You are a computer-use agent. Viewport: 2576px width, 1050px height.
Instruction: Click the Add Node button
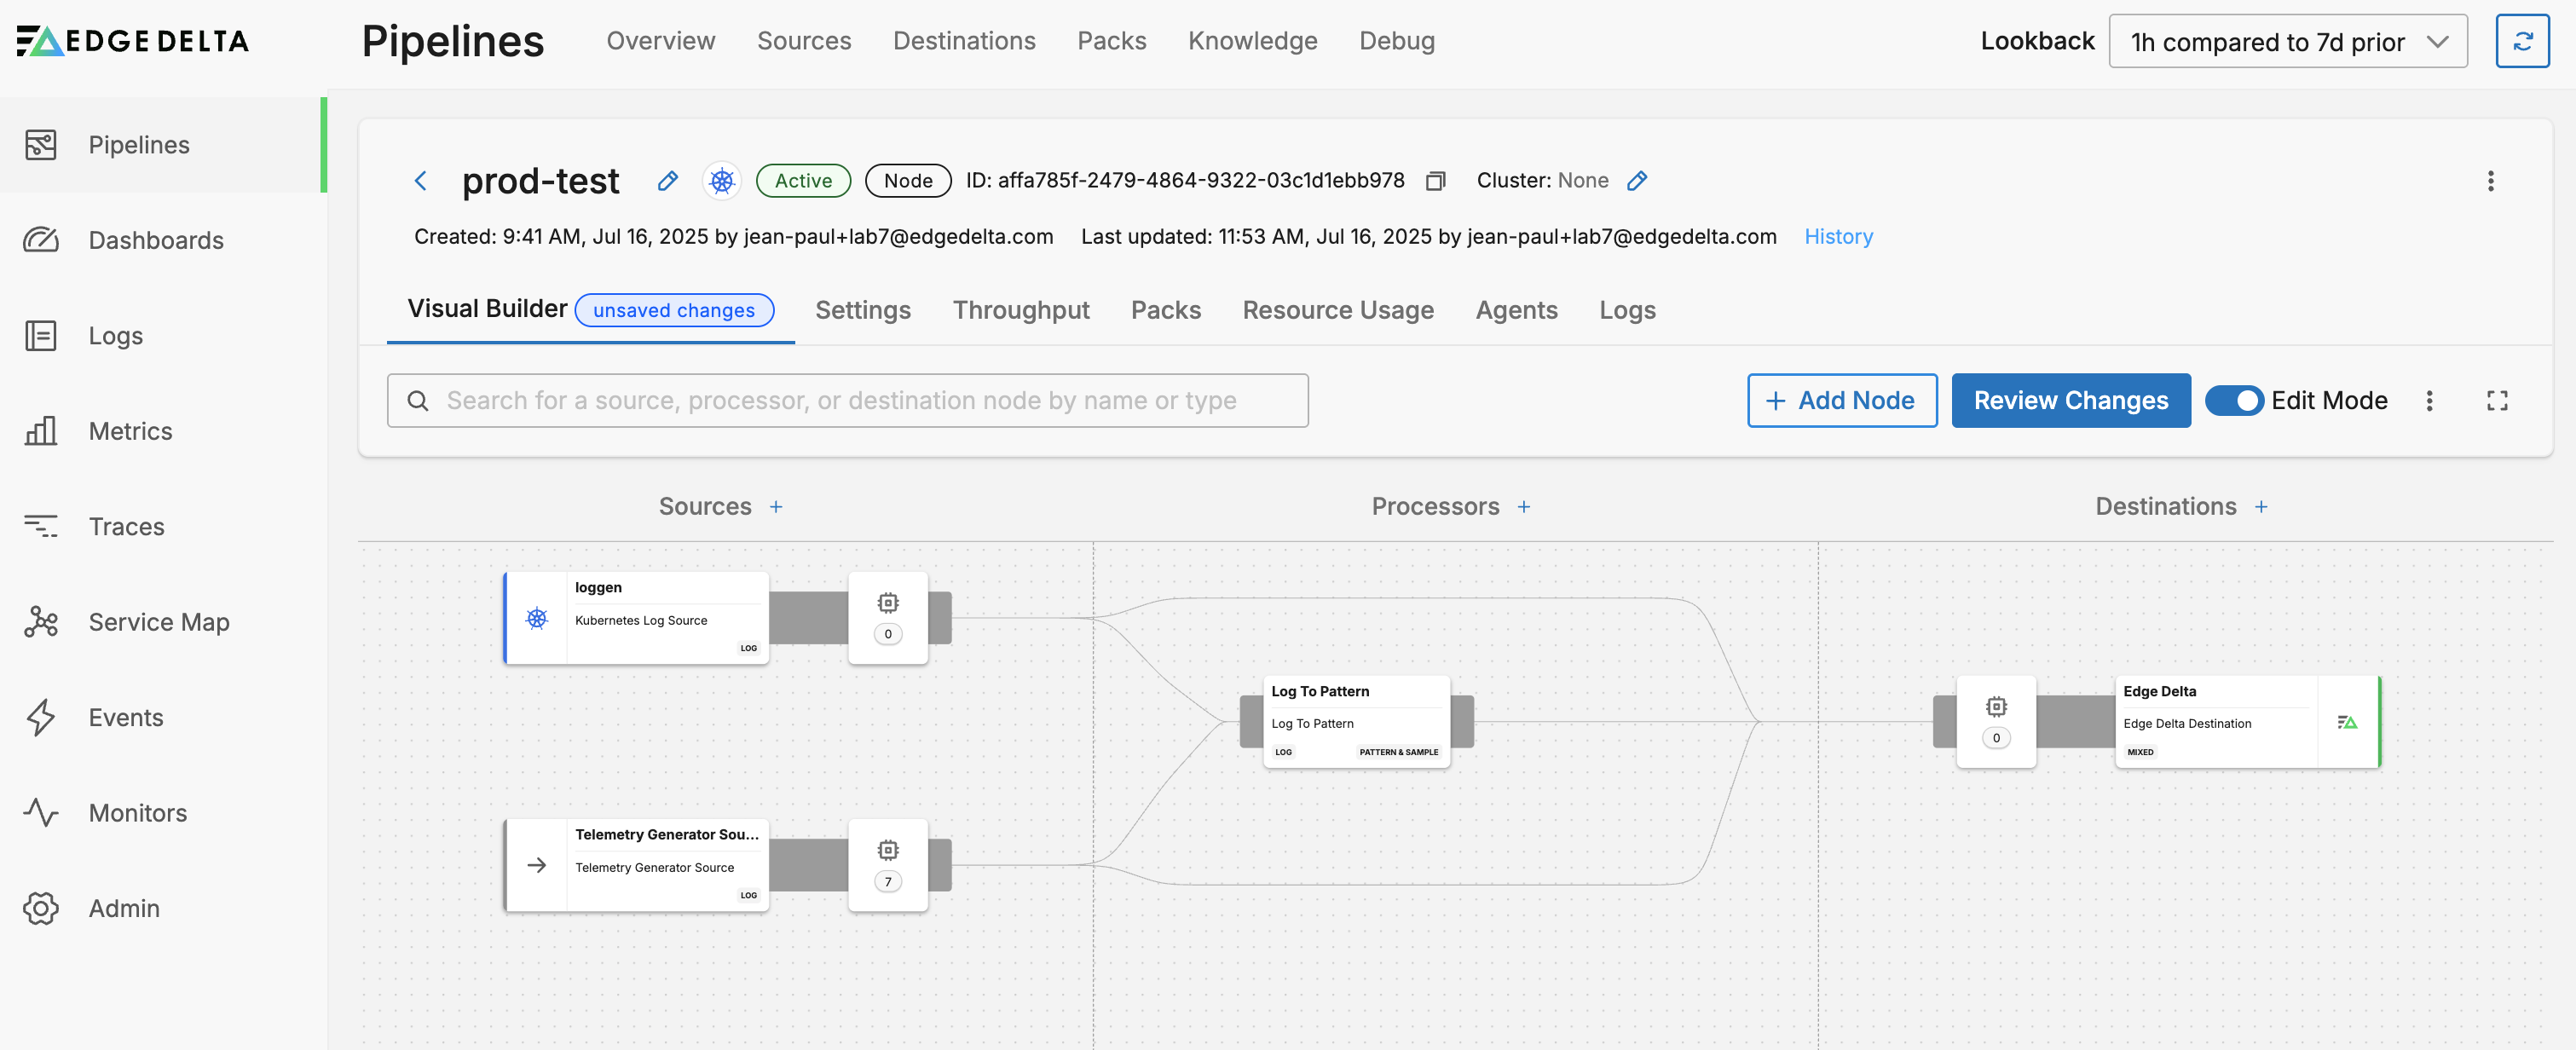click(x=1842, y=401)
